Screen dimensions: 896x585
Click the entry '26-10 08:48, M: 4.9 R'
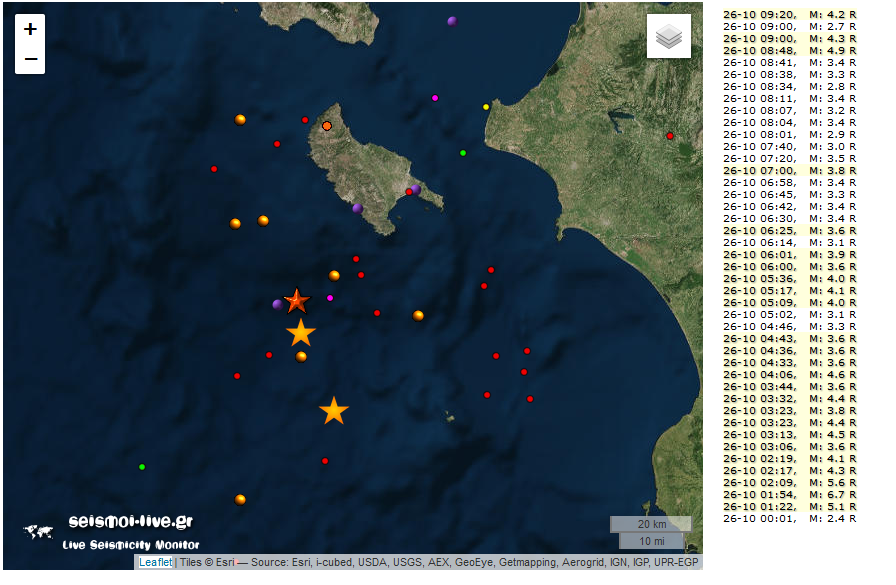[789, 51]
